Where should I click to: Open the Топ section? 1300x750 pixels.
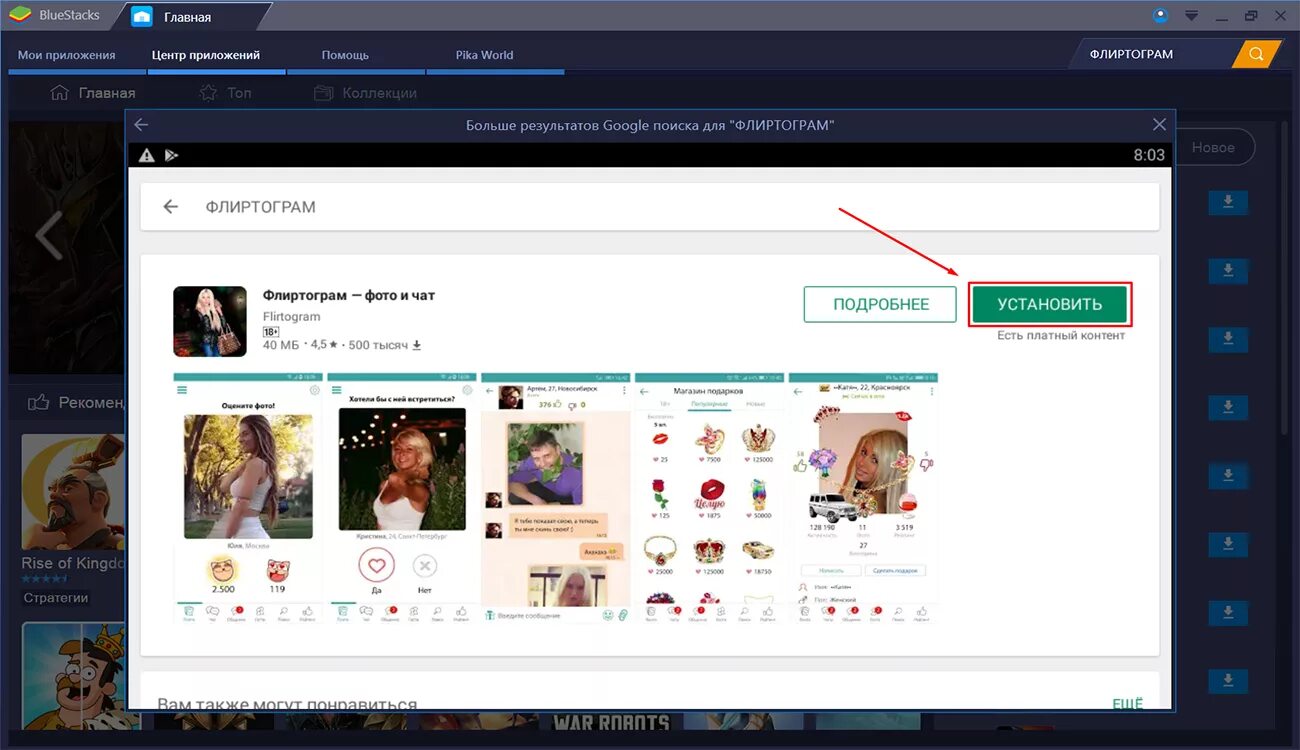click(225, 93)
